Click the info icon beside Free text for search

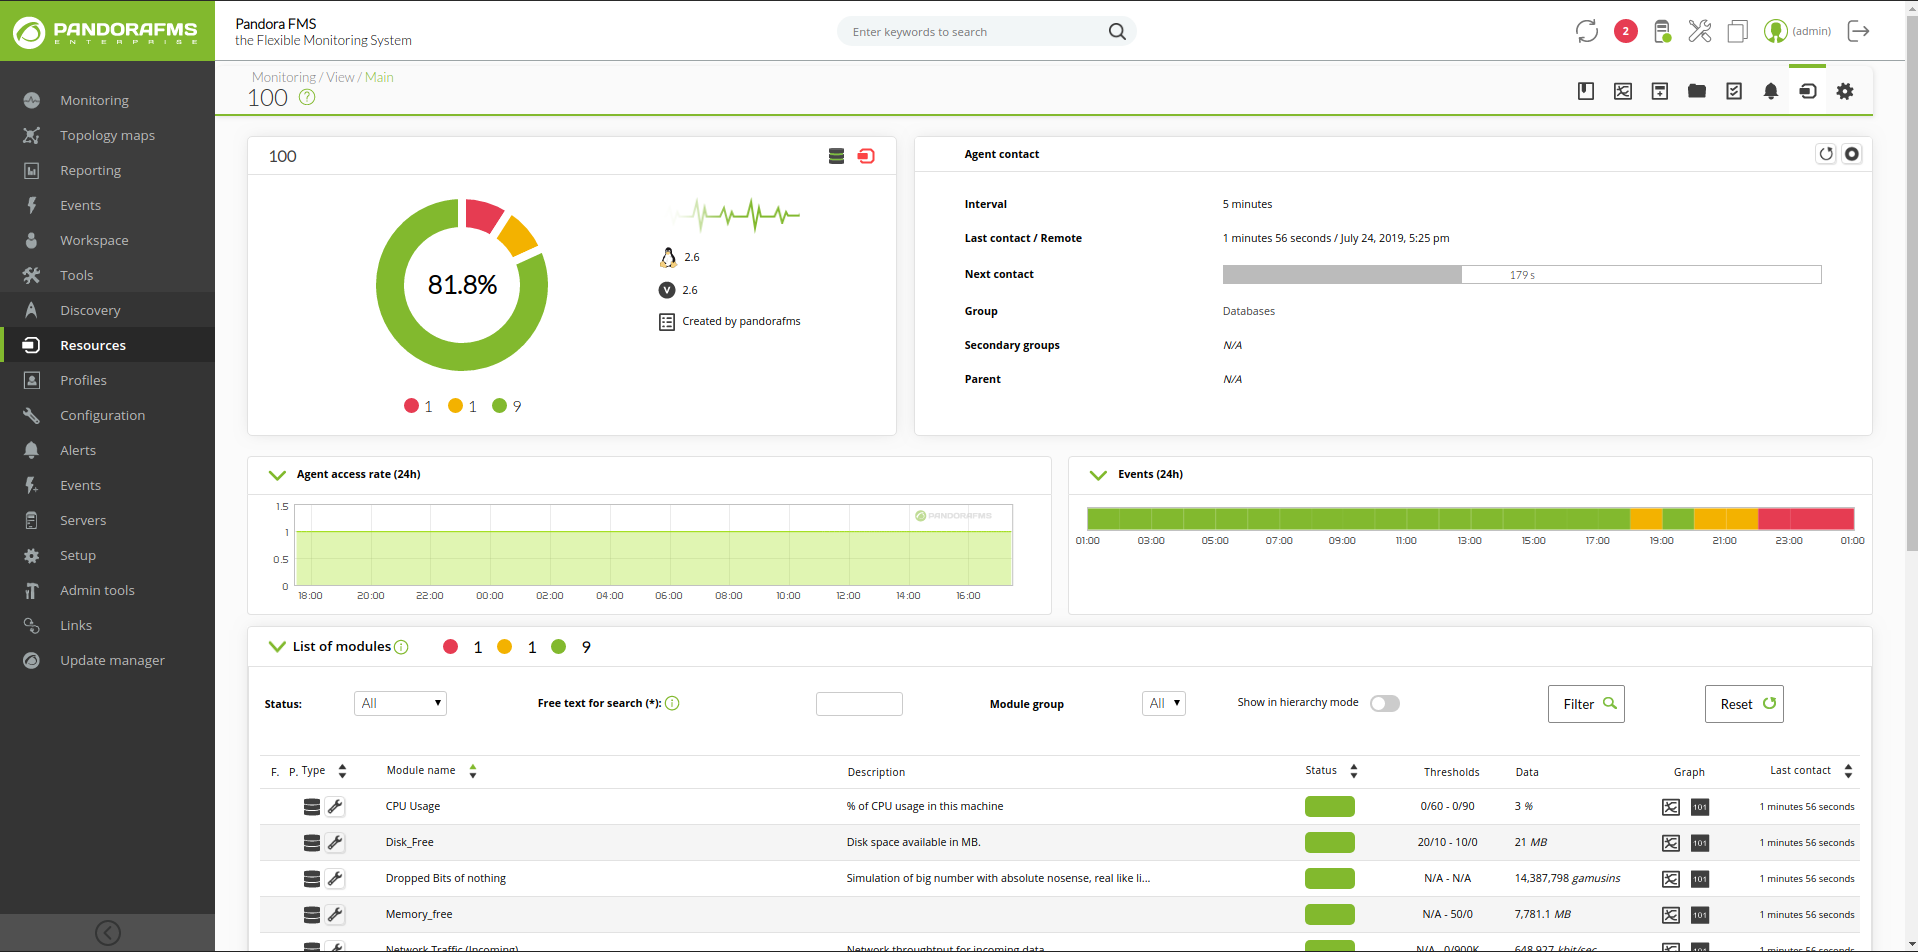coord(672,703)
